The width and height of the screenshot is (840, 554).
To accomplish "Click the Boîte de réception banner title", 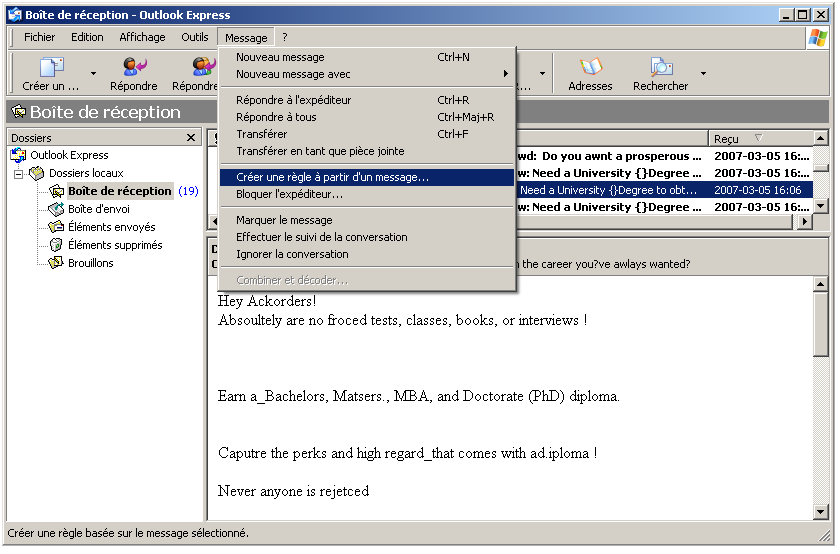I will click(105, 112).
